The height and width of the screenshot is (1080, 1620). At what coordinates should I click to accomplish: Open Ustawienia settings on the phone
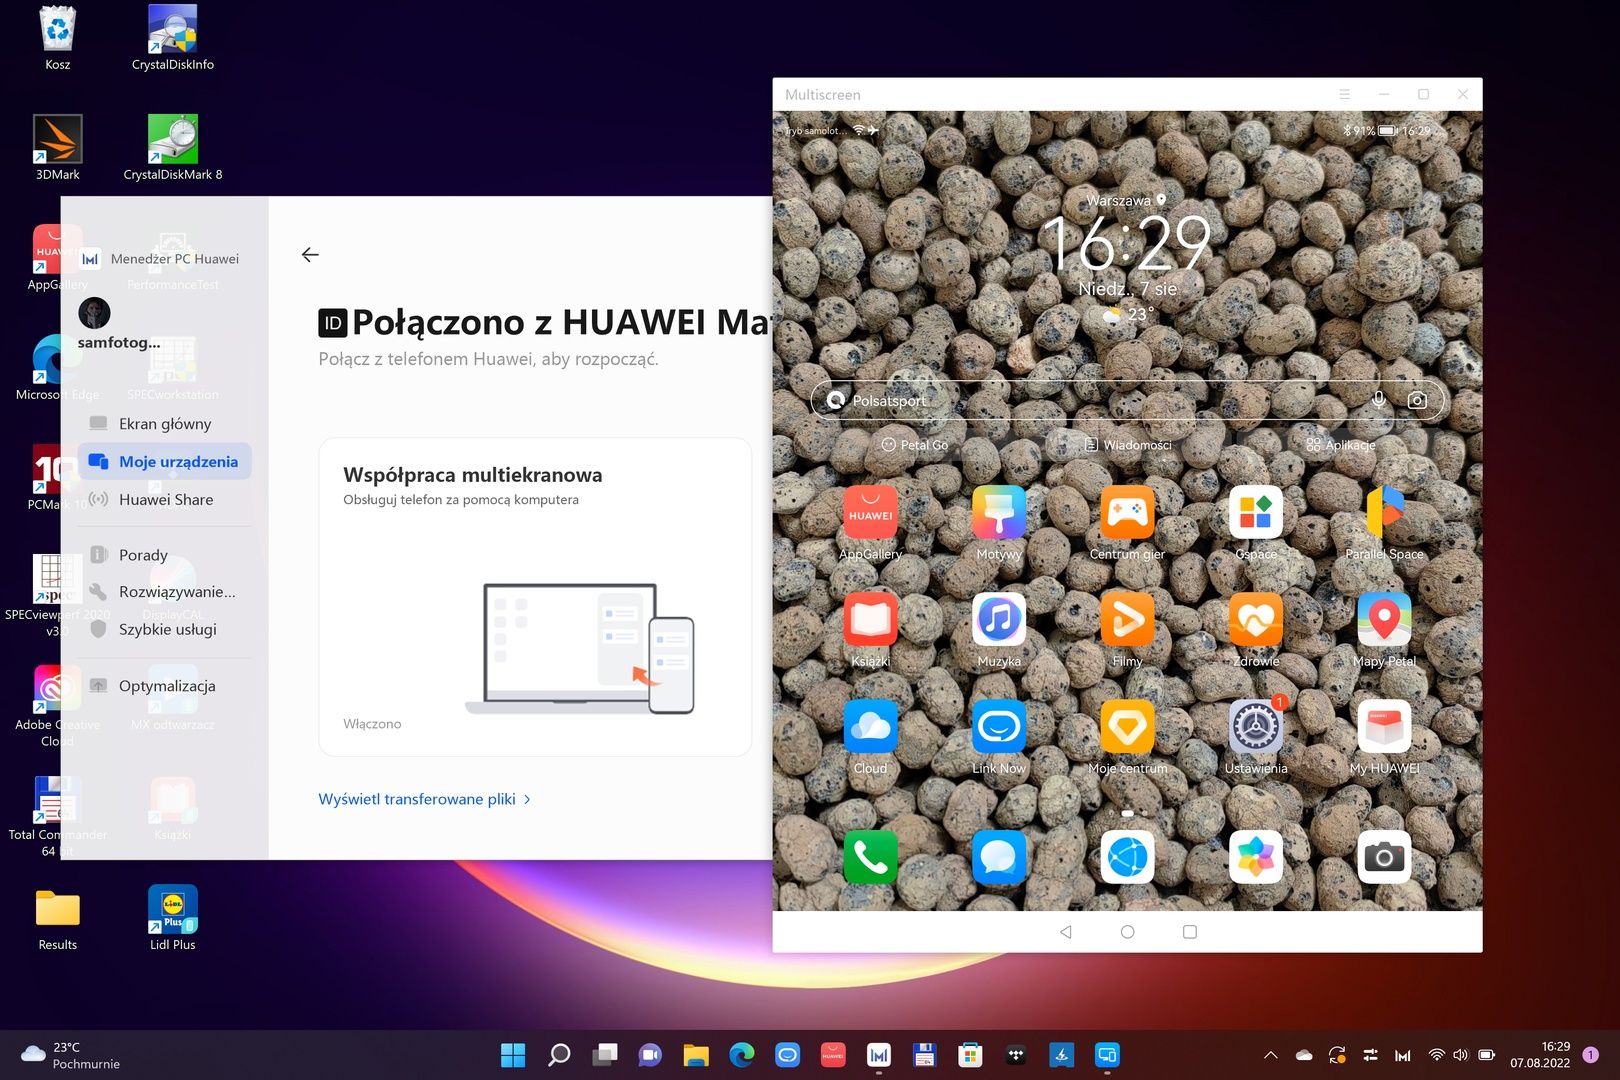[x=1256, y=726]
